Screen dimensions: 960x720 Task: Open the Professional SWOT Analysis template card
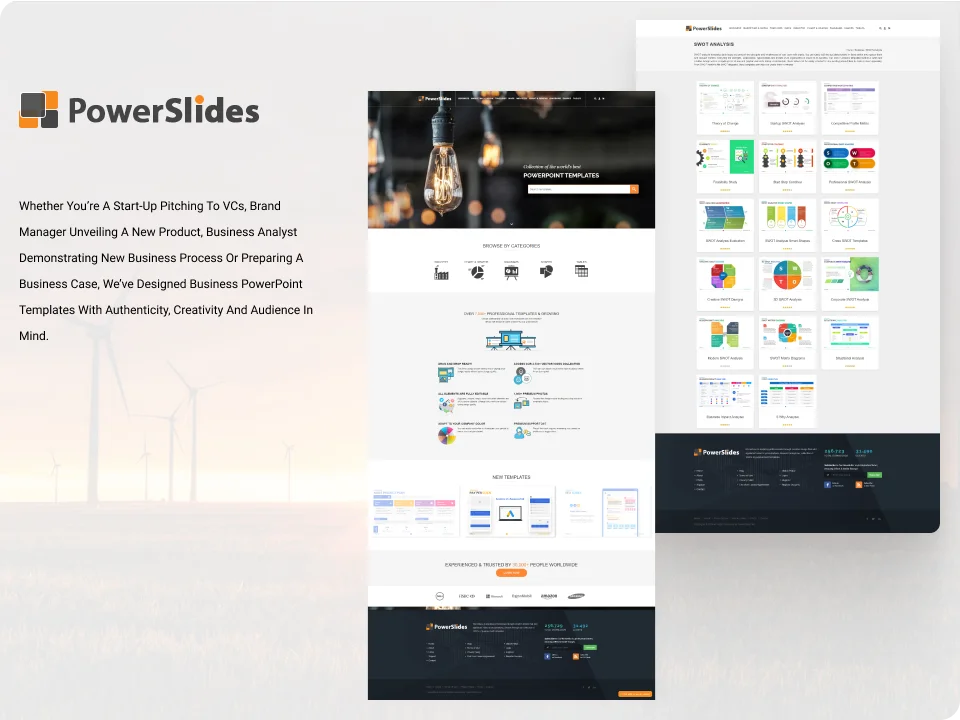(x=850, y=167)
